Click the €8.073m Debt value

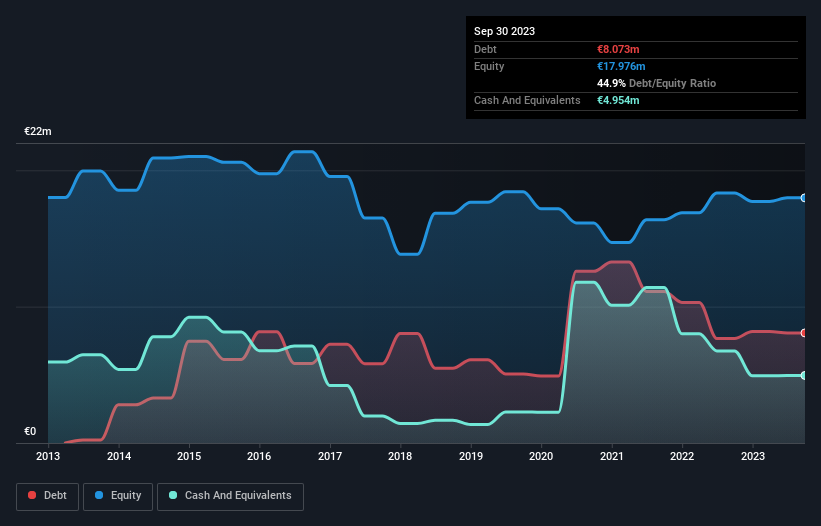point(618,49)
